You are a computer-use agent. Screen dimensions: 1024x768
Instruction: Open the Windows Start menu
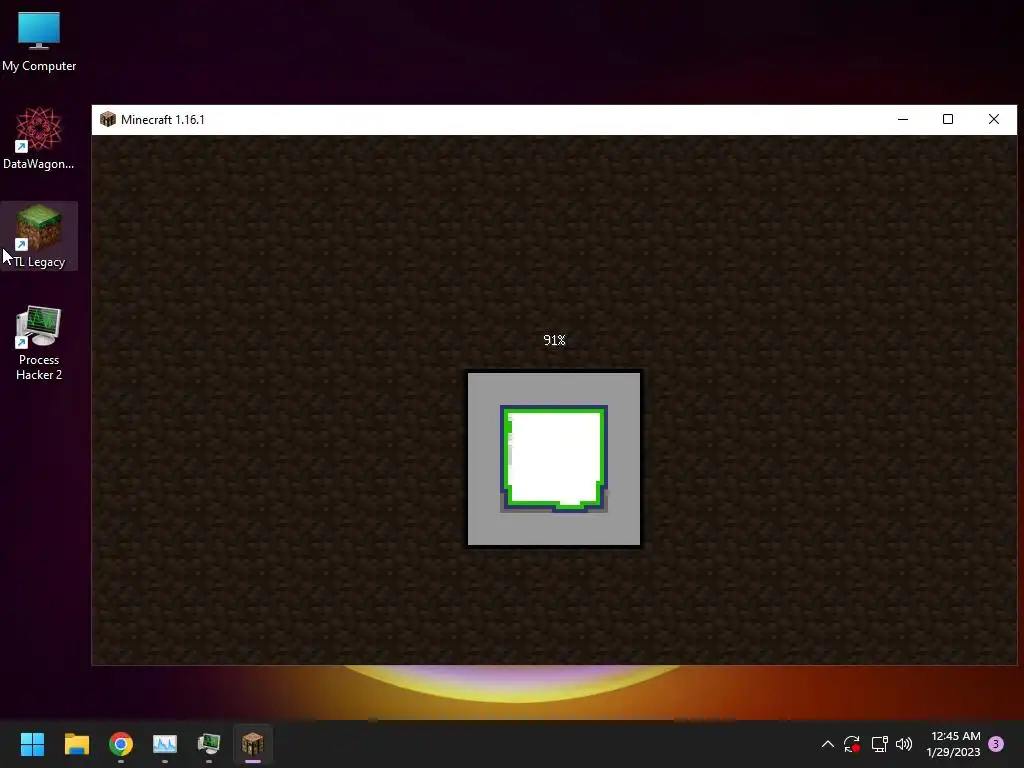(x=32, y=744)
